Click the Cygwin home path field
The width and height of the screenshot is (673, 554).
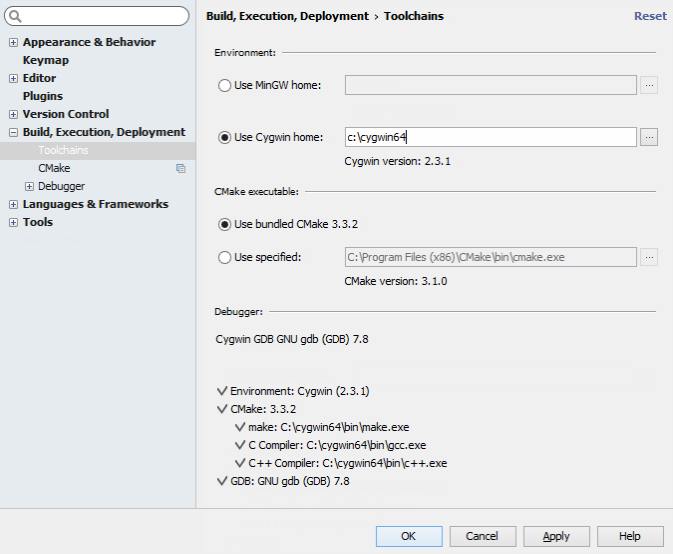tap(490, 137)
